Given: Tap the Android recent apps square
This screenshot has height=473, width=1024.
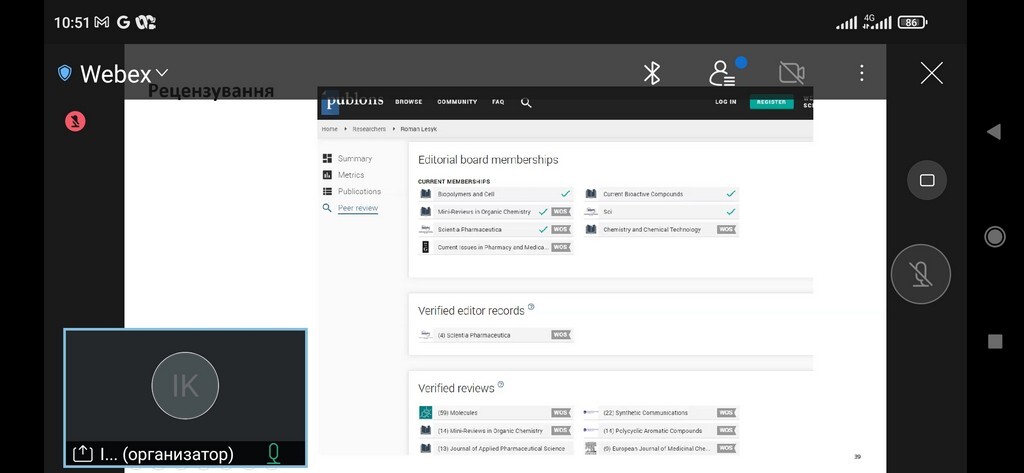Looking at the screenshot, I should pyautogui.click(x=995, y=341).
